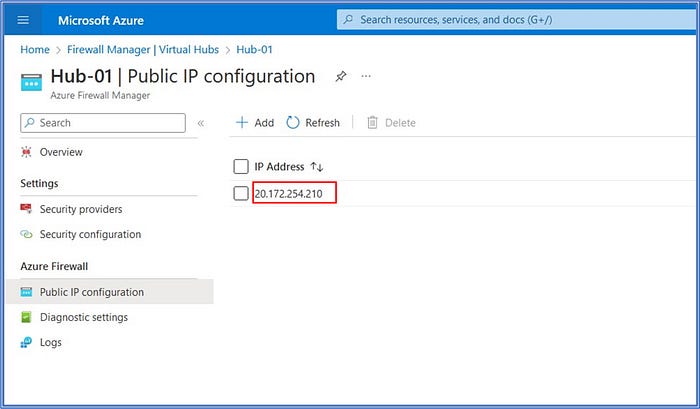Tick the checkbox for 20.172.254.210
Image resolution: width=700 pixels, height=409 pixels.
241,193
